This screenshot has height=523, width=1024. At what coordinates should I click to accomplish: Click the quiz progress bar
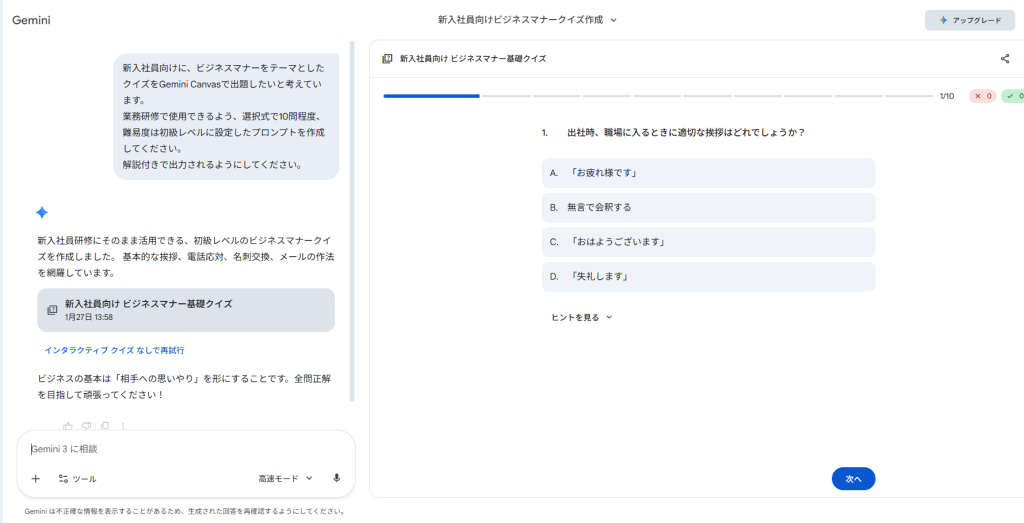click(657, 96)
